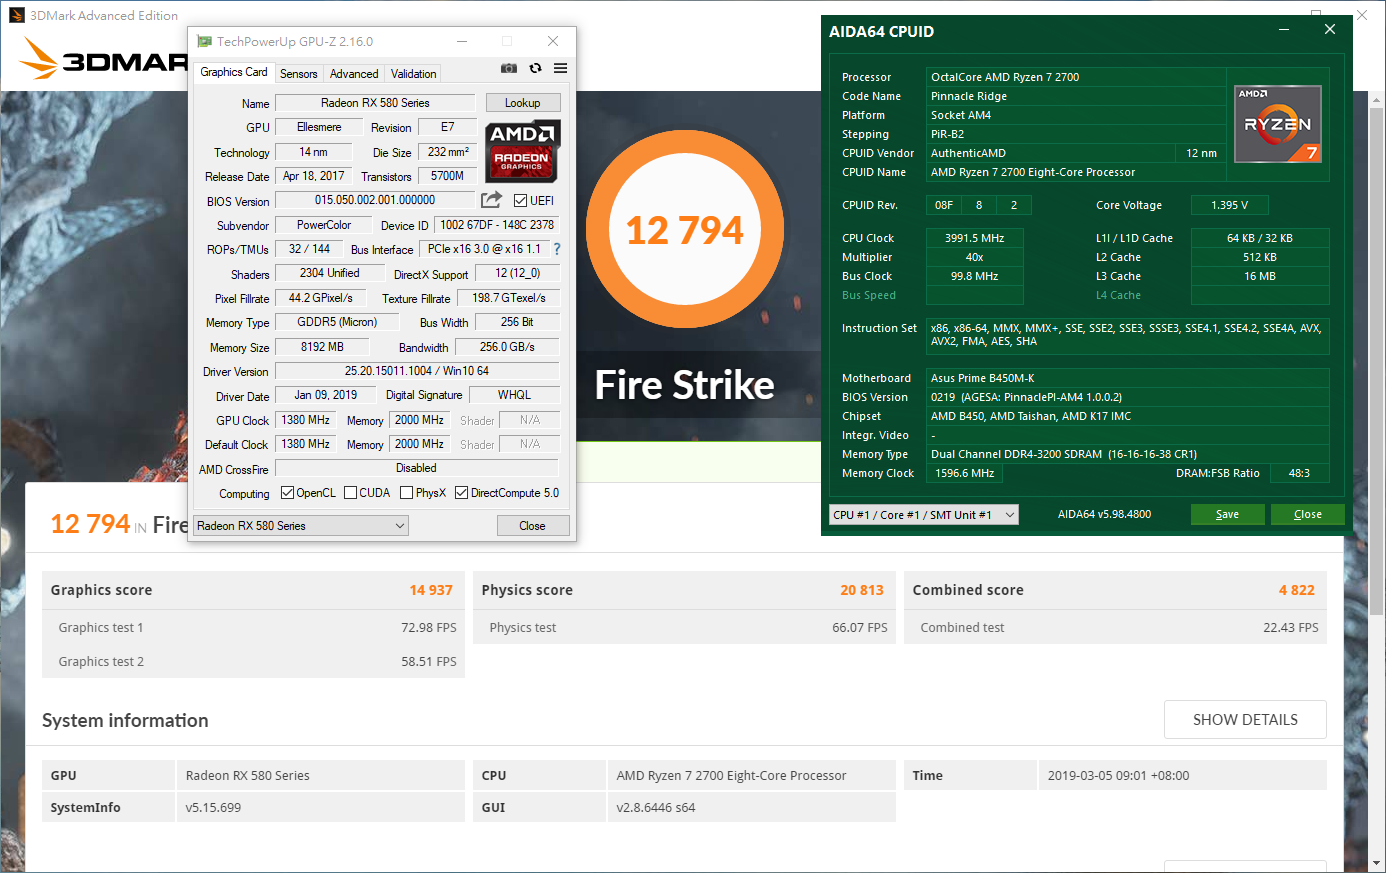Screen dimensions: 1386x873
Task: Click the Subvendor PowerColor field
Action: (324, 225)
